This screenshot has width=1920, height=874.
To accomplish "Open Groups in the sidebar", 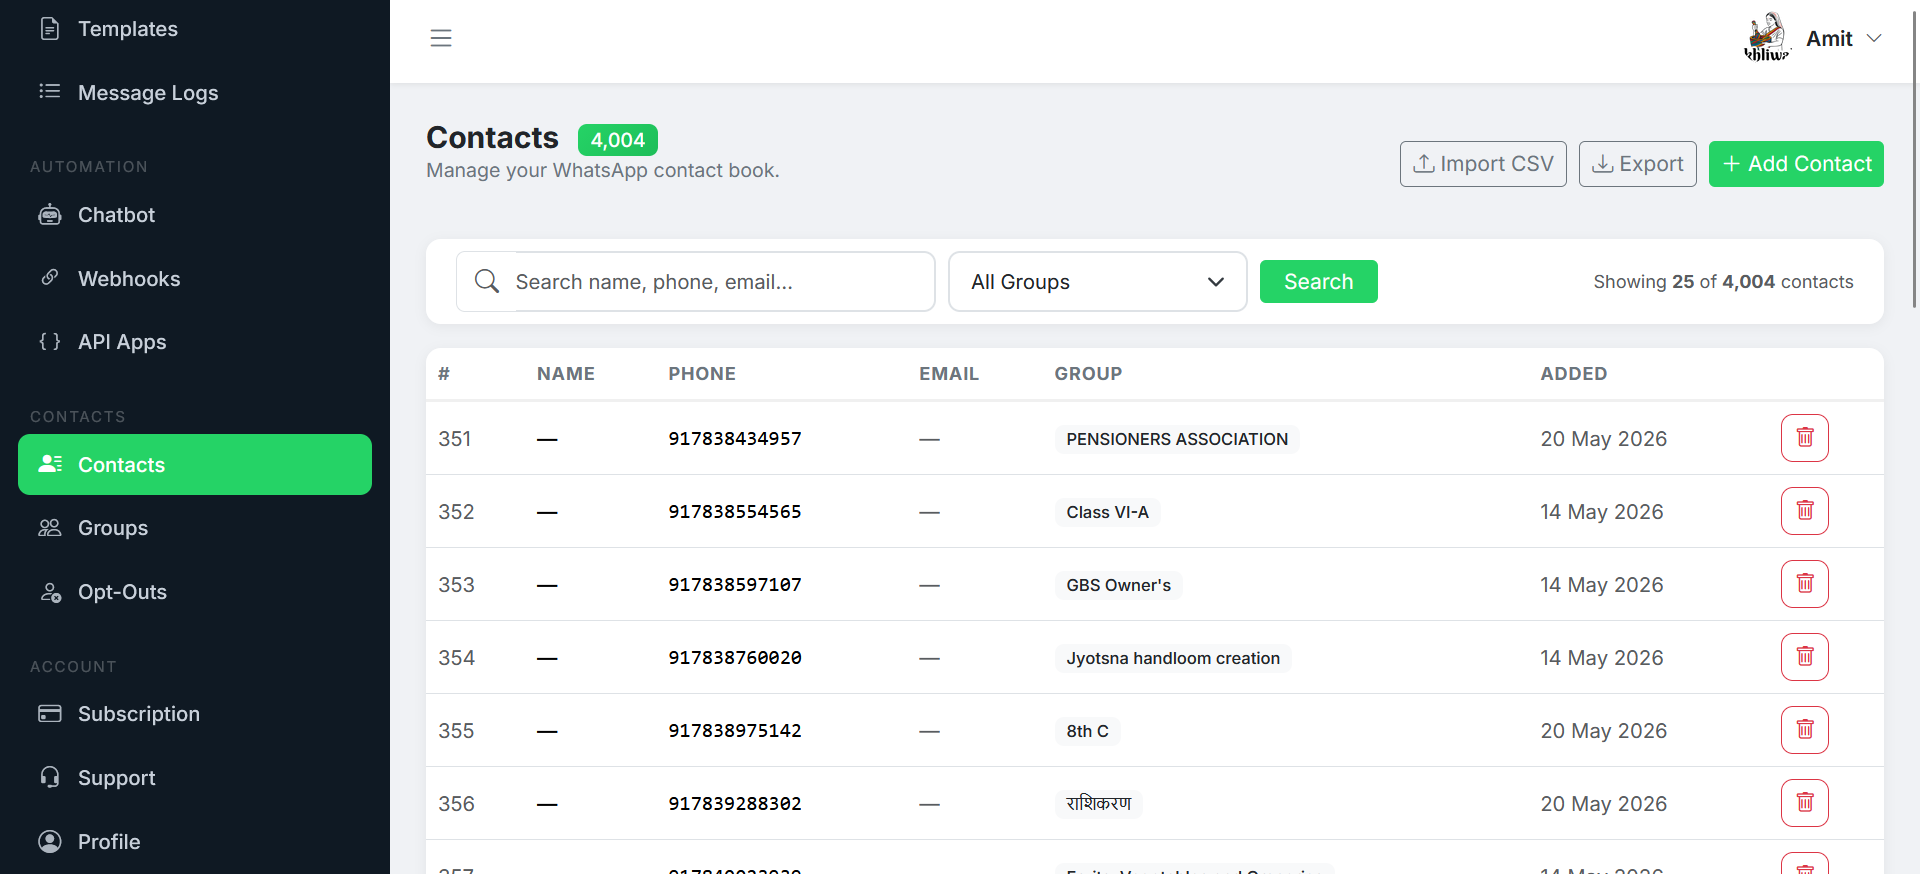I will click(195, 528).
